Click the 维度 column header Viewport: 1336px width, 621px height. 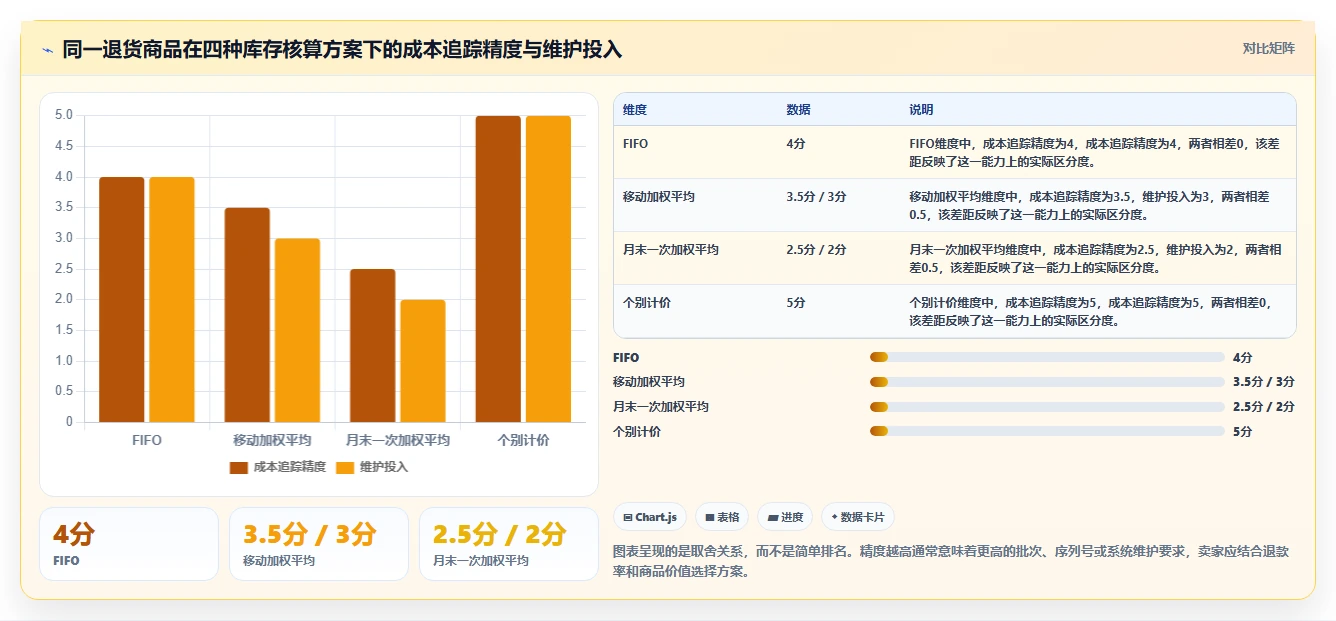point(635,110)
